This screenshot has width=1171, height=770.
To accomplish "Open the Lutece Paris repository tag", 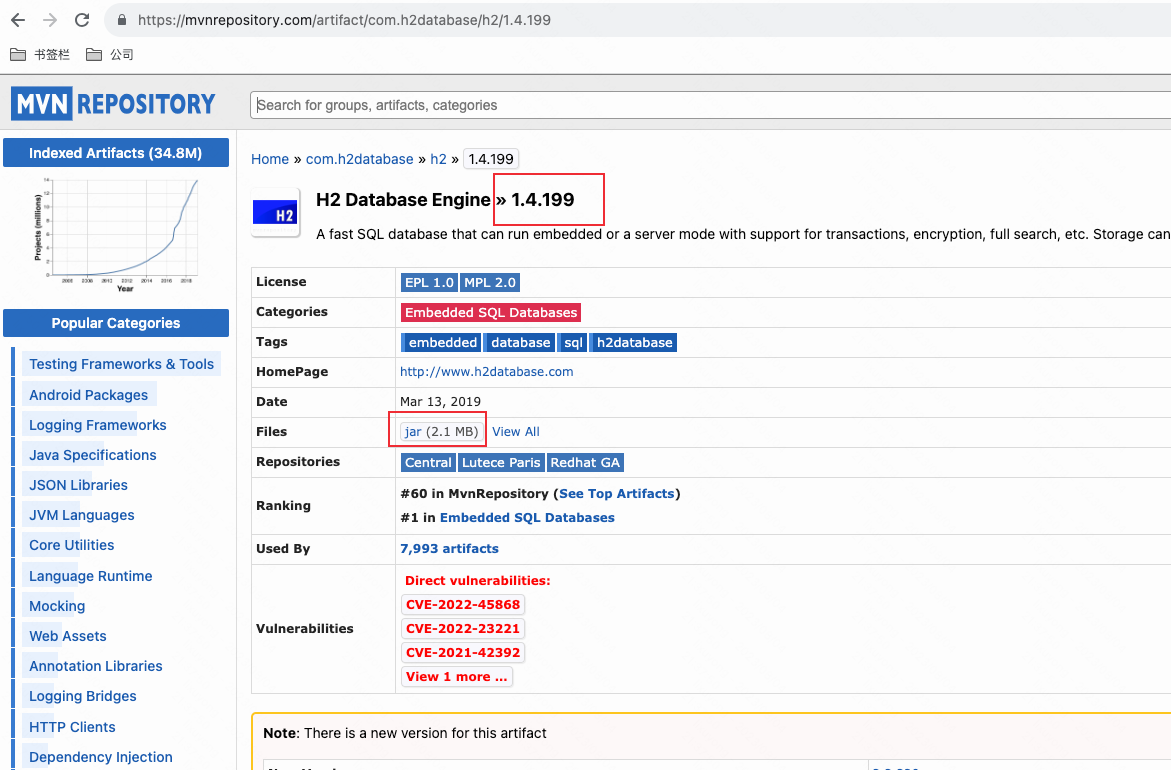I will [x=501, y=463].
